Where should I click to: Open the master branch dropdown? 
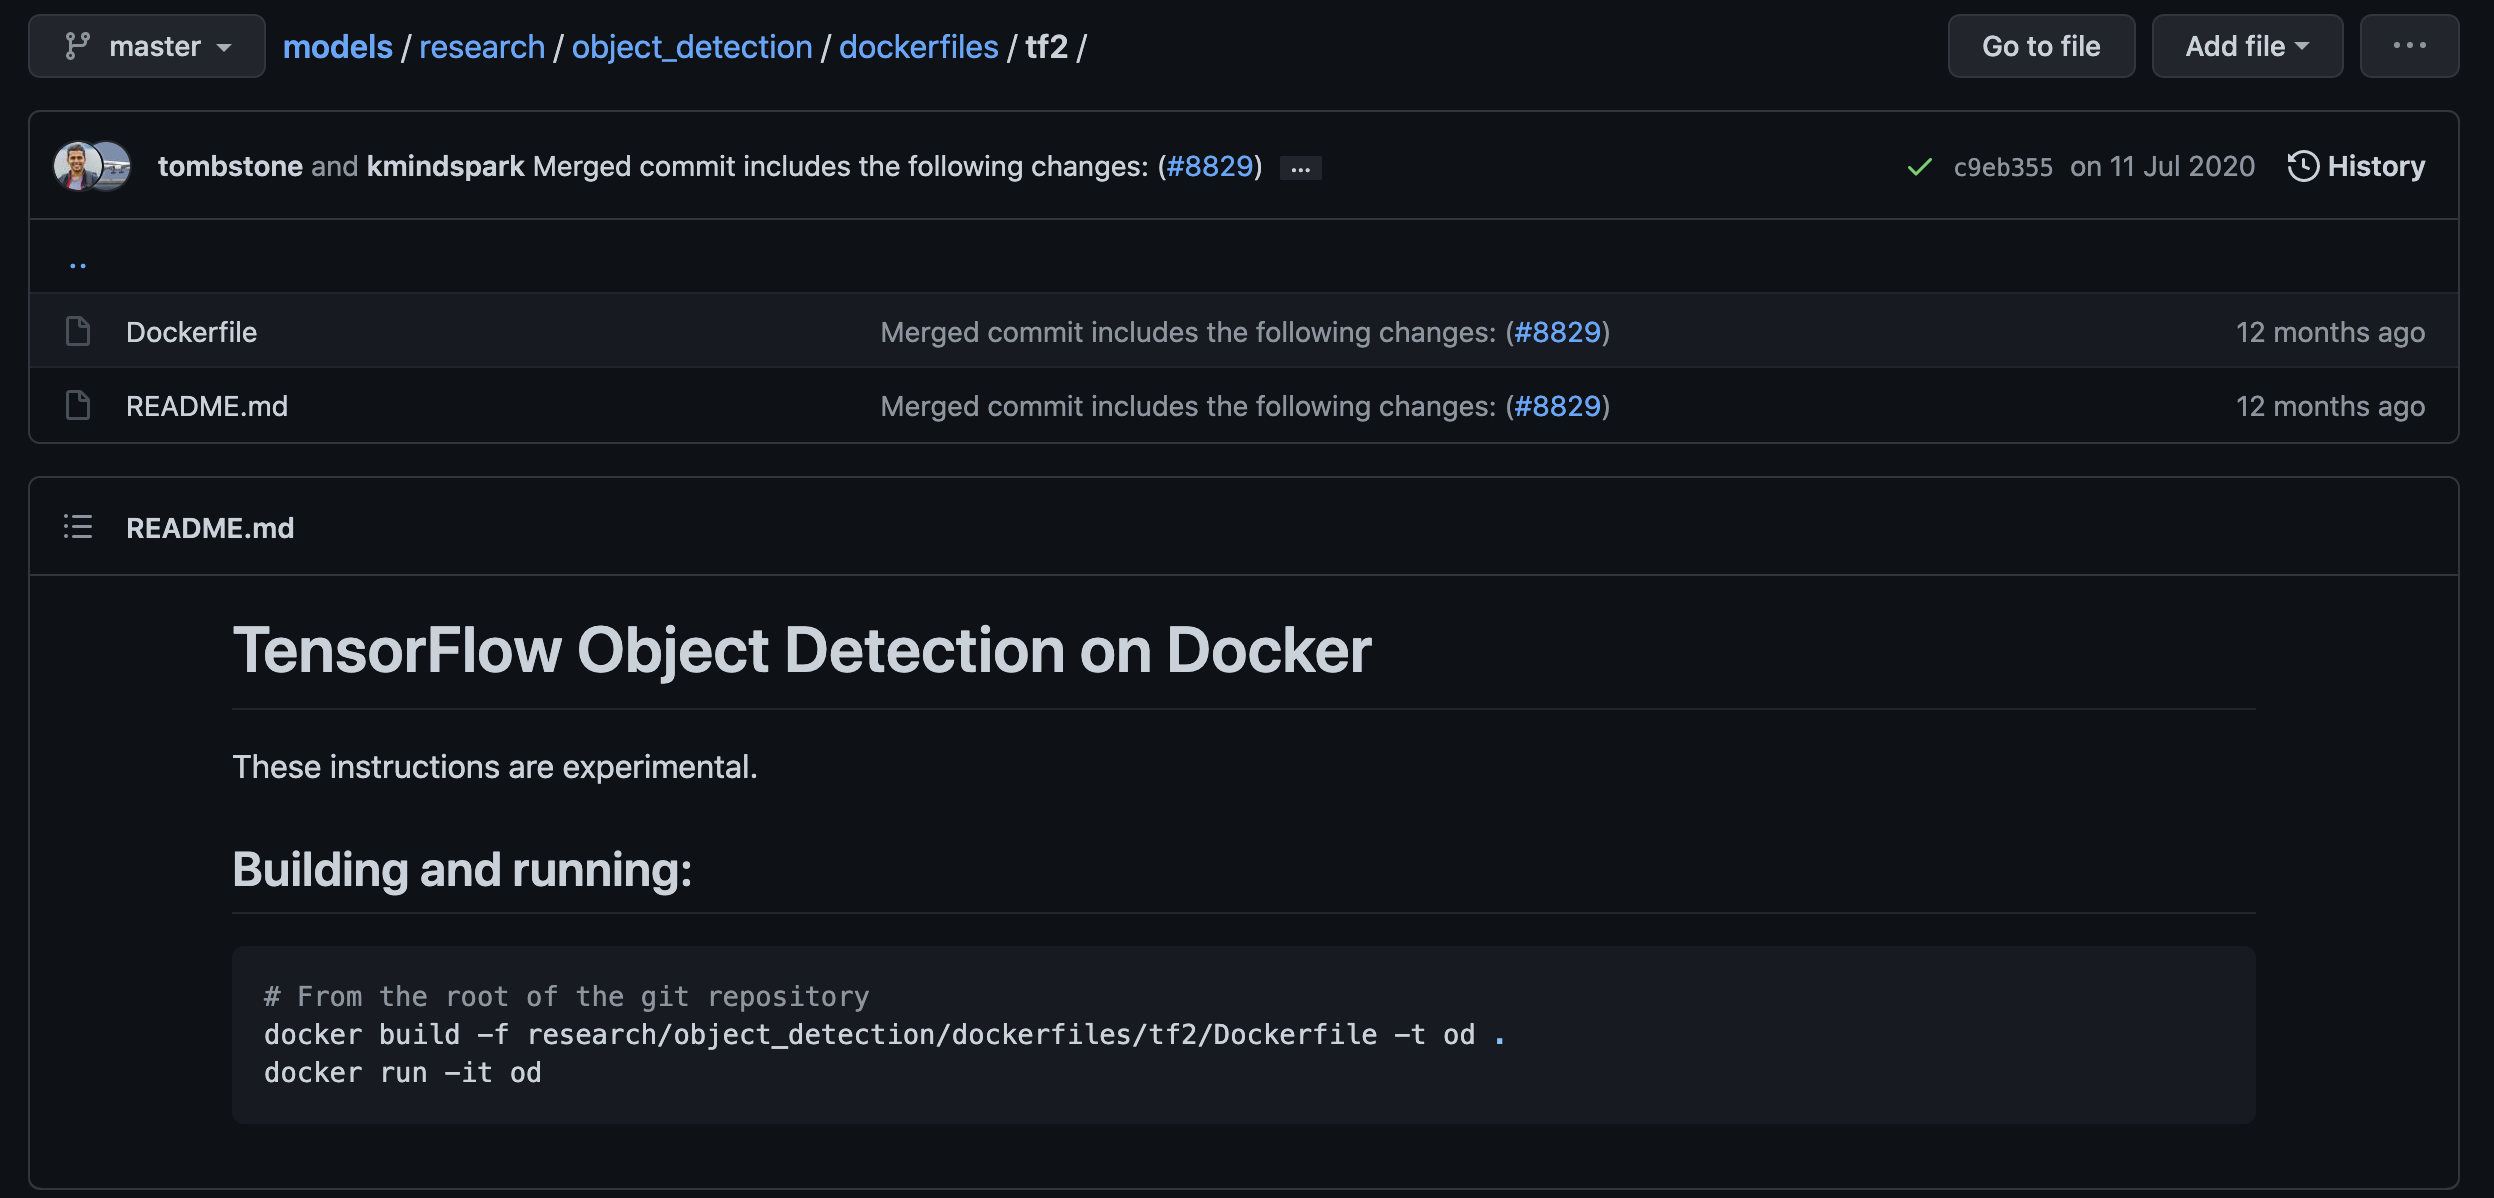click(147, 46)
